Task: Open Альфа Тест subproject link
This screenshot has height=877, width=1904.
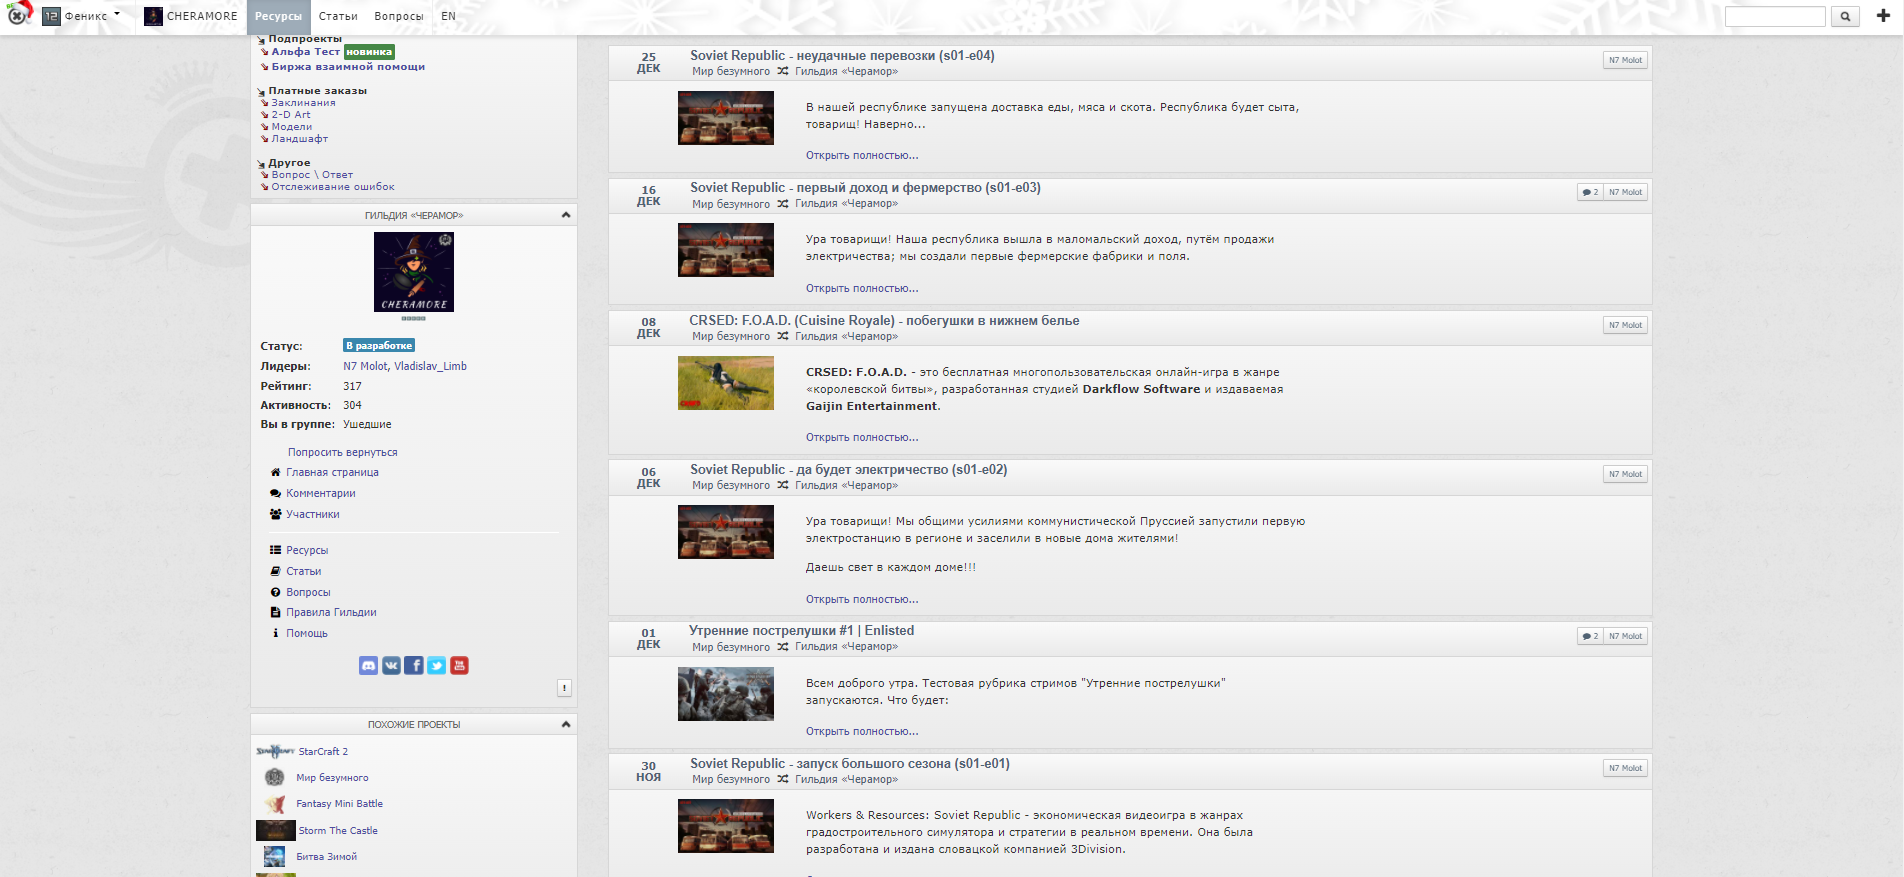Action: click(306, 52)
